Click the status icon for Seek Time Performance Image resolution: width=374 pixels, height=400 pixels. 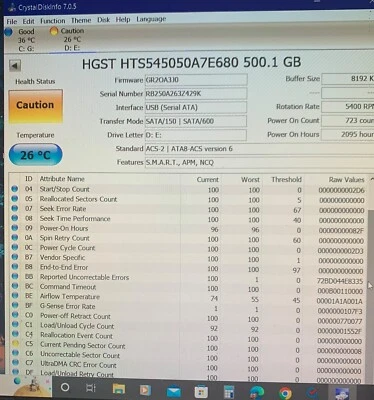(14, 218)
